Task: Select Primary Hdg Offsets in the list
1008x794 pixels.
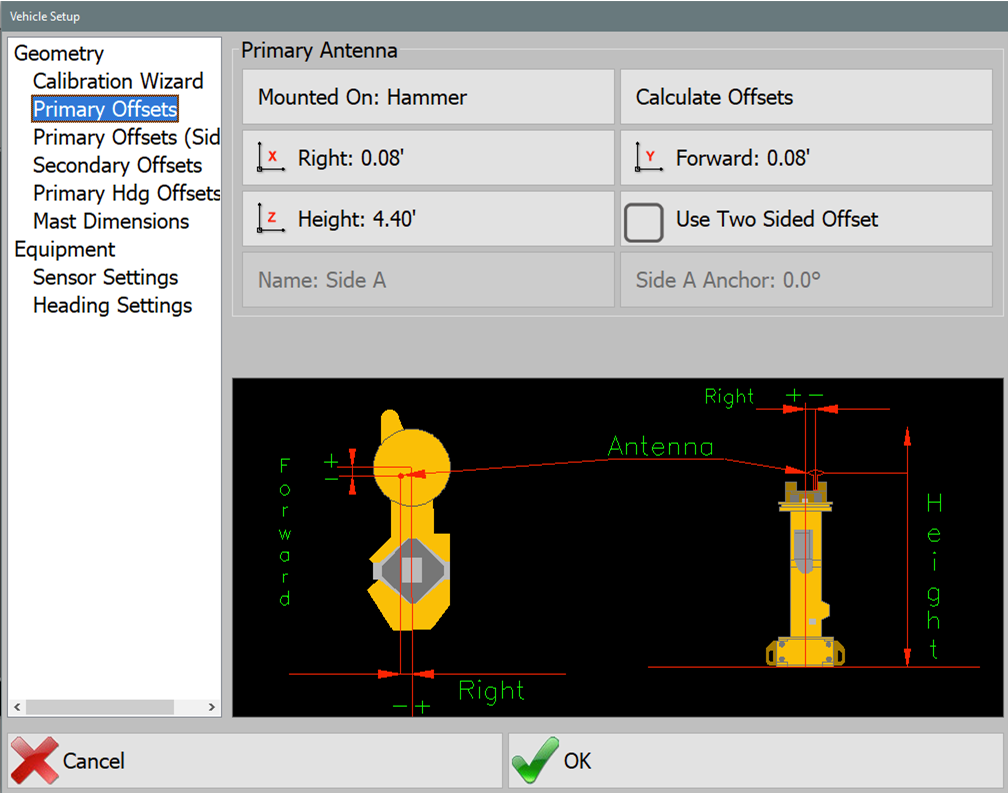Action: pos(126,193)
